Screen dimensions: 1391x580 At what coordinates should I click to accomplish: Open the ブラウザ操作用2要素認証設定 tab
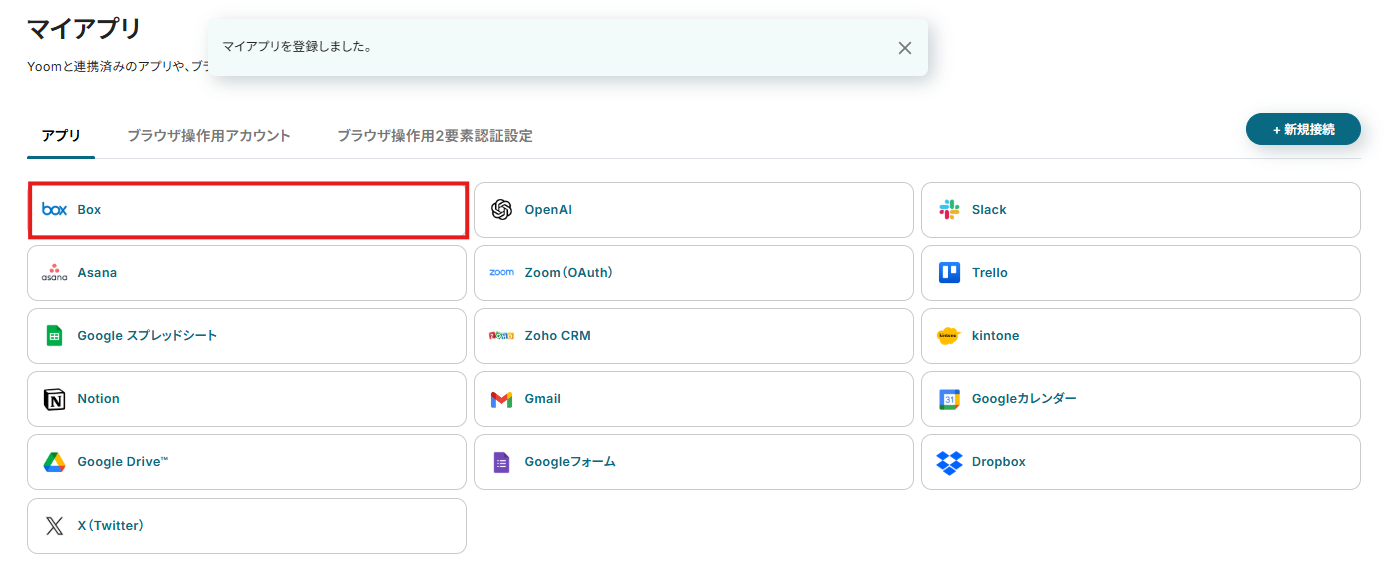[x=434, y=136]
